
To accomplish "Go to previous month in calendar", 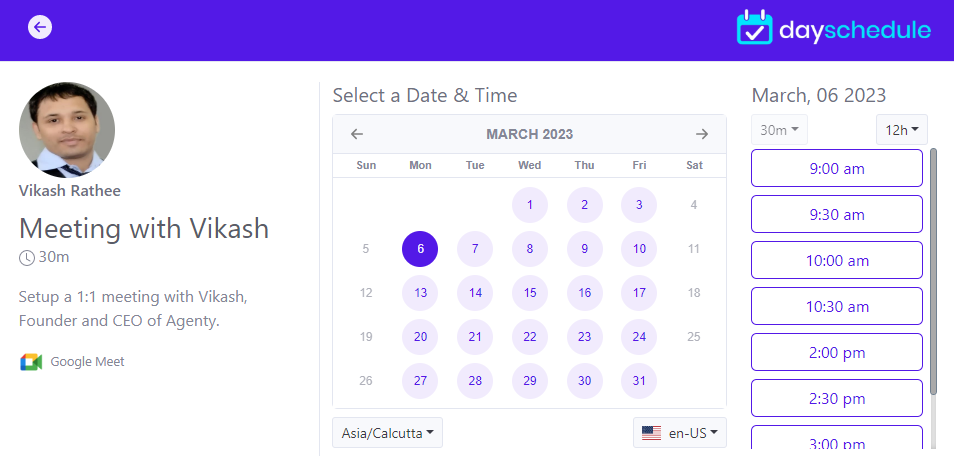I will (x=357, y=134).
